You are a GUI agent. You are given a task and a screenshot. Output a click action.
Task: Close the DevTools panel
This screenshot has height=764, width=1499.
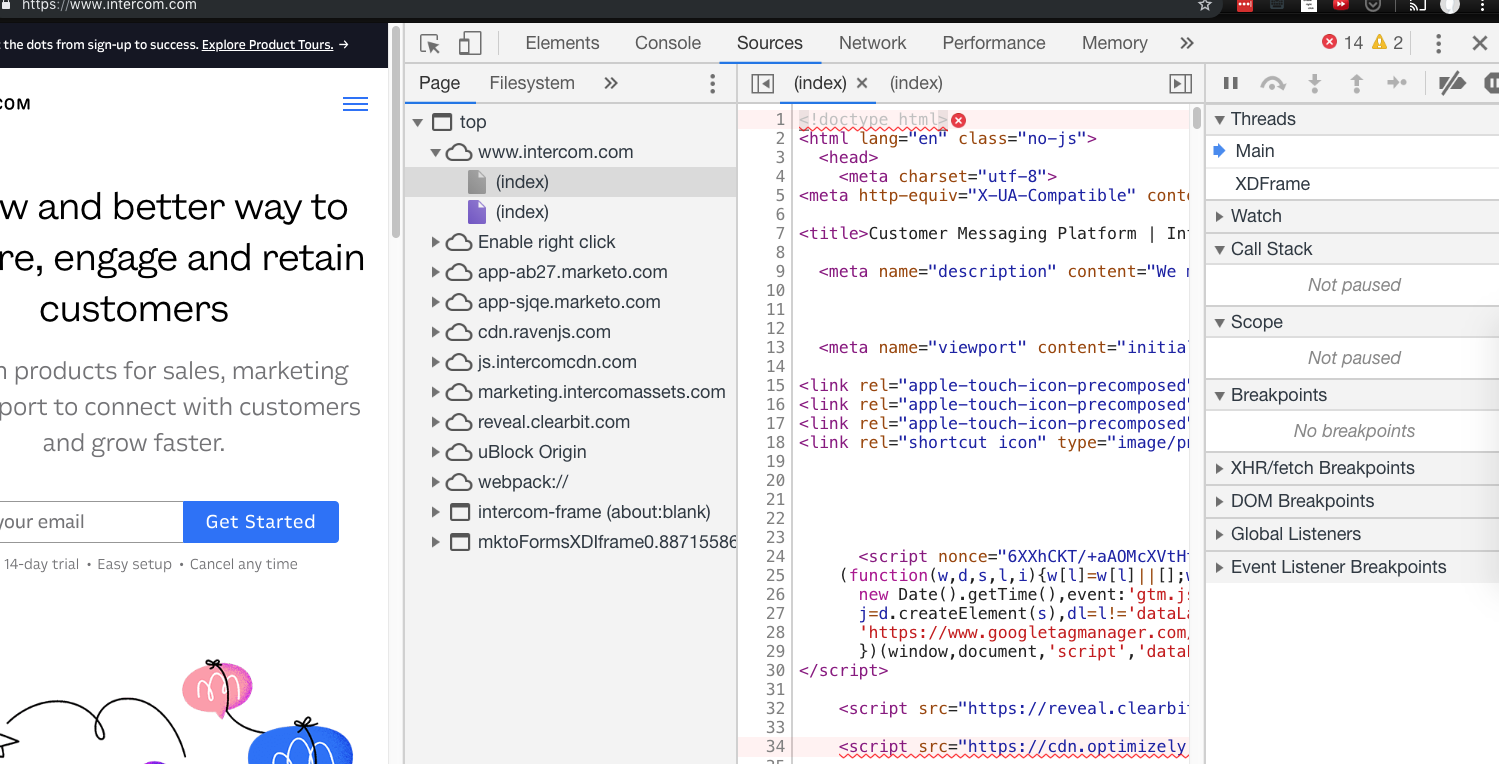[1480, 43]
